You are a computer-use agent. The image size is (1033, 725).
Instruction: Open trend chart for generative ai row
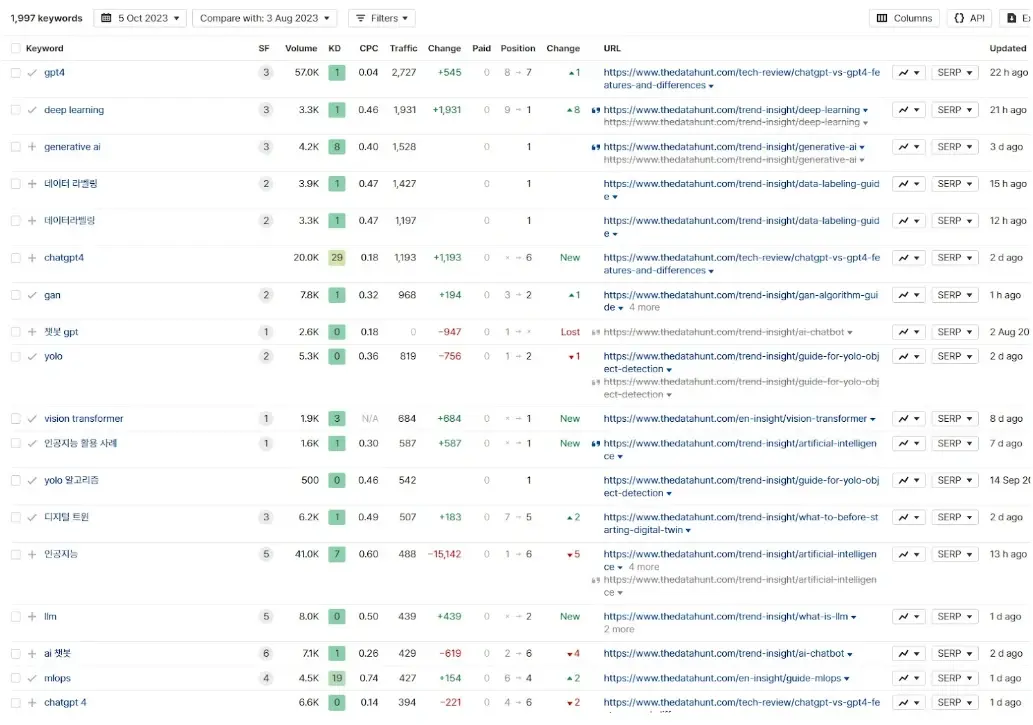tap(909, 147)
